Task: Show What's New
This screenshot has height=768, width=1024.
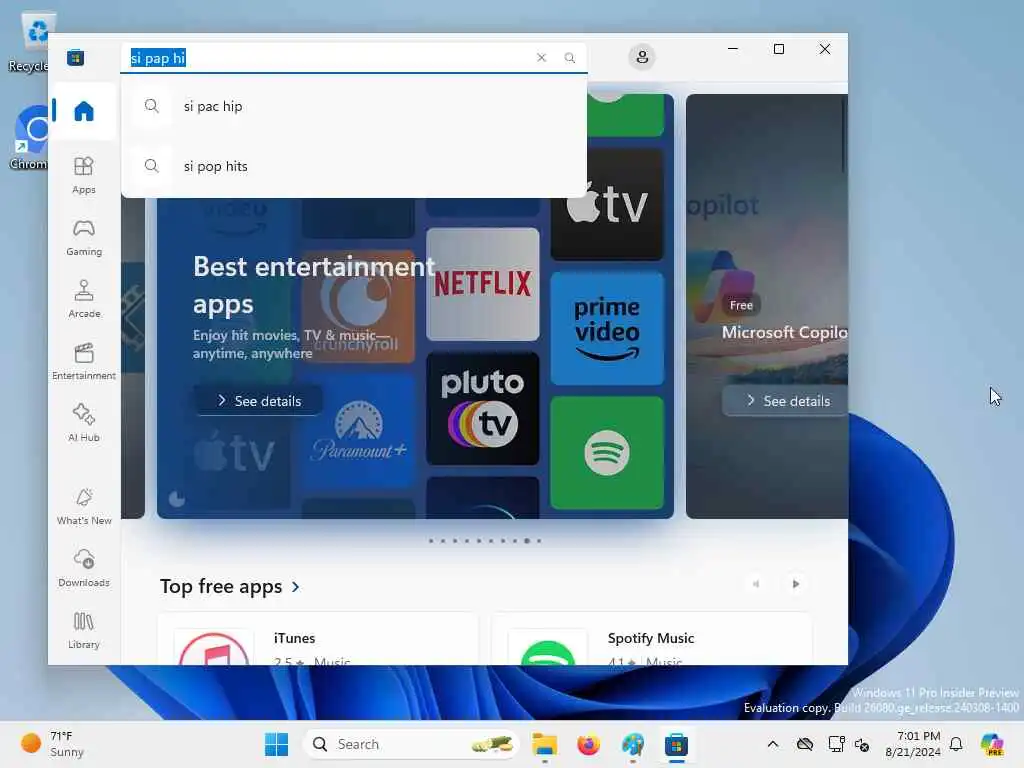Action: click(x=84, y=506)
